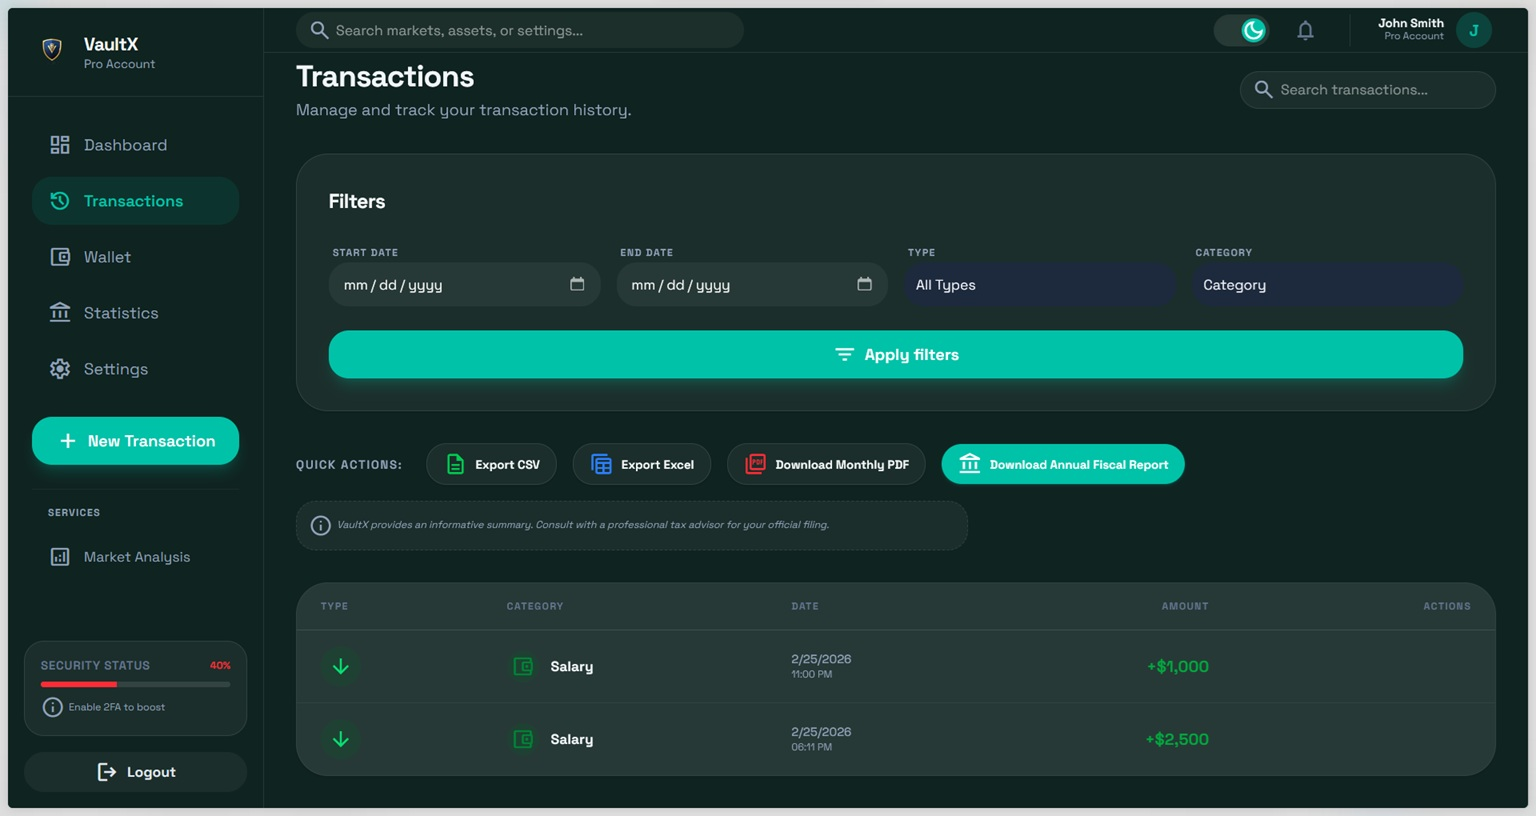1536x816 pixels.
Task: Click Download Annual Fiscal Report
Action: [1063, 464]
